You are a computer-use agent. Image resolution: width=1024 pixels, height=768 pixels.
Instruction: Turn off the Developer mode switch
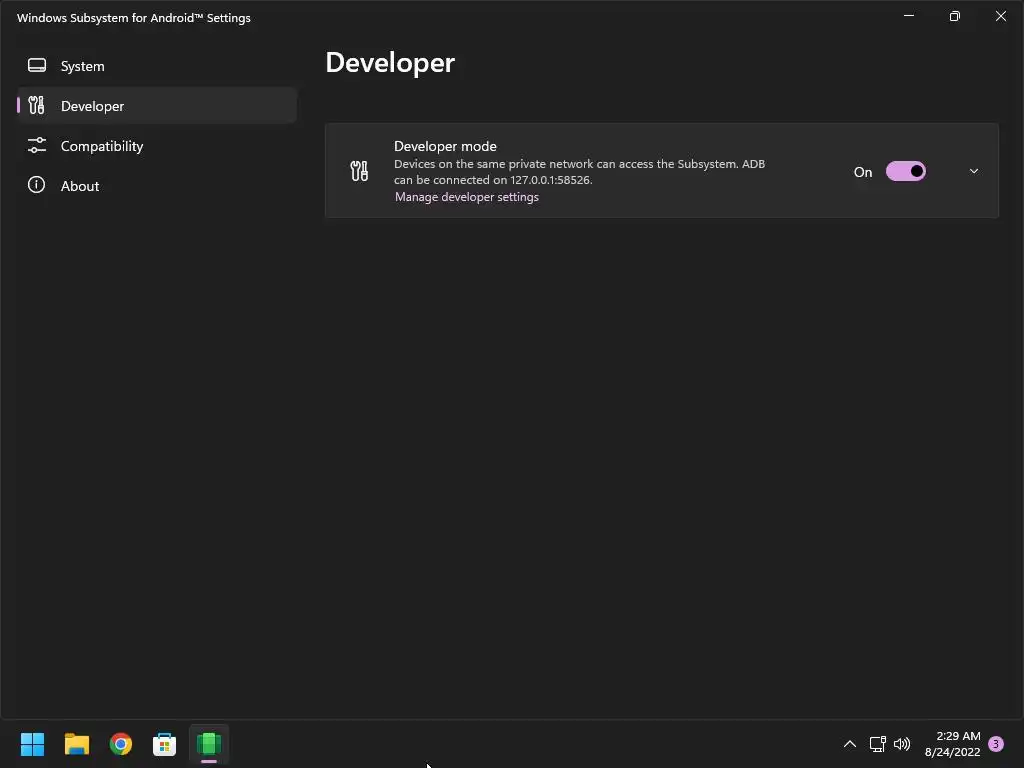(x=905, y=171)
